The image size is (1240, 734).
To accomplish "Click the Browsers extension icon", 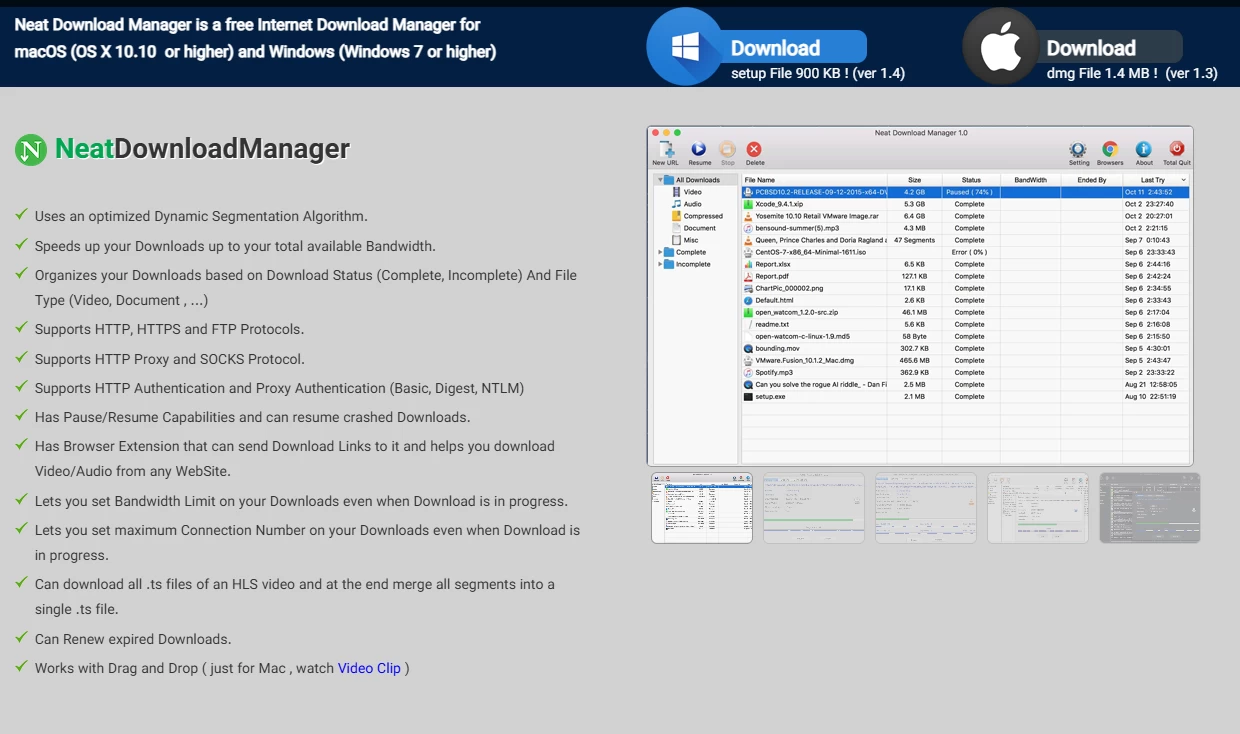I will (x=1110, y=146).
